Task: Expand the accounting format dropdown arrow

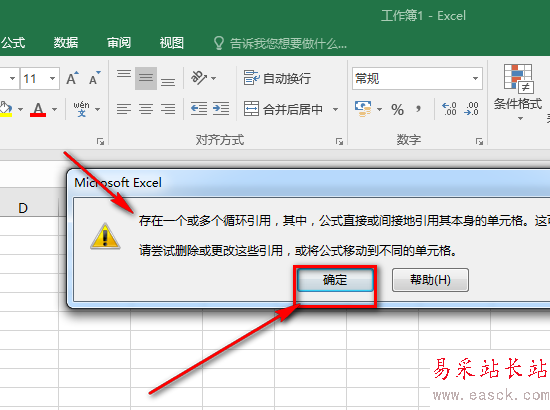Action: [x=380, y=109]
